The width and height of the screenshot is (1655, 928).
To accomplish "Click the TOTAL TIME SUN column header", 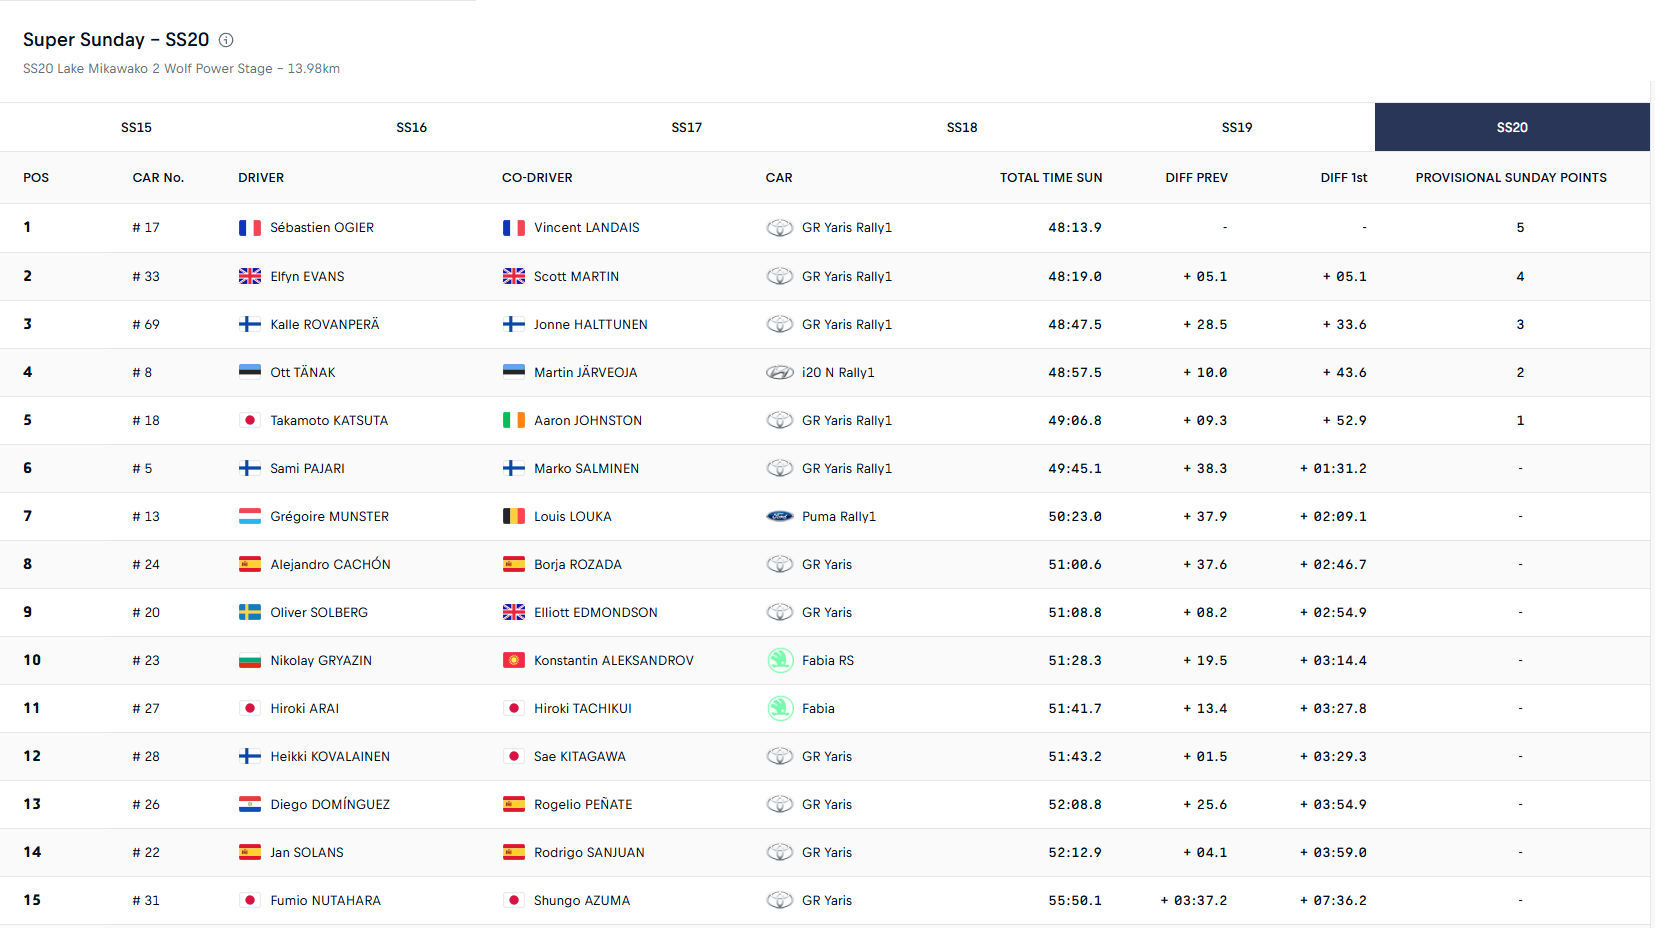I will click(1050, 178).
